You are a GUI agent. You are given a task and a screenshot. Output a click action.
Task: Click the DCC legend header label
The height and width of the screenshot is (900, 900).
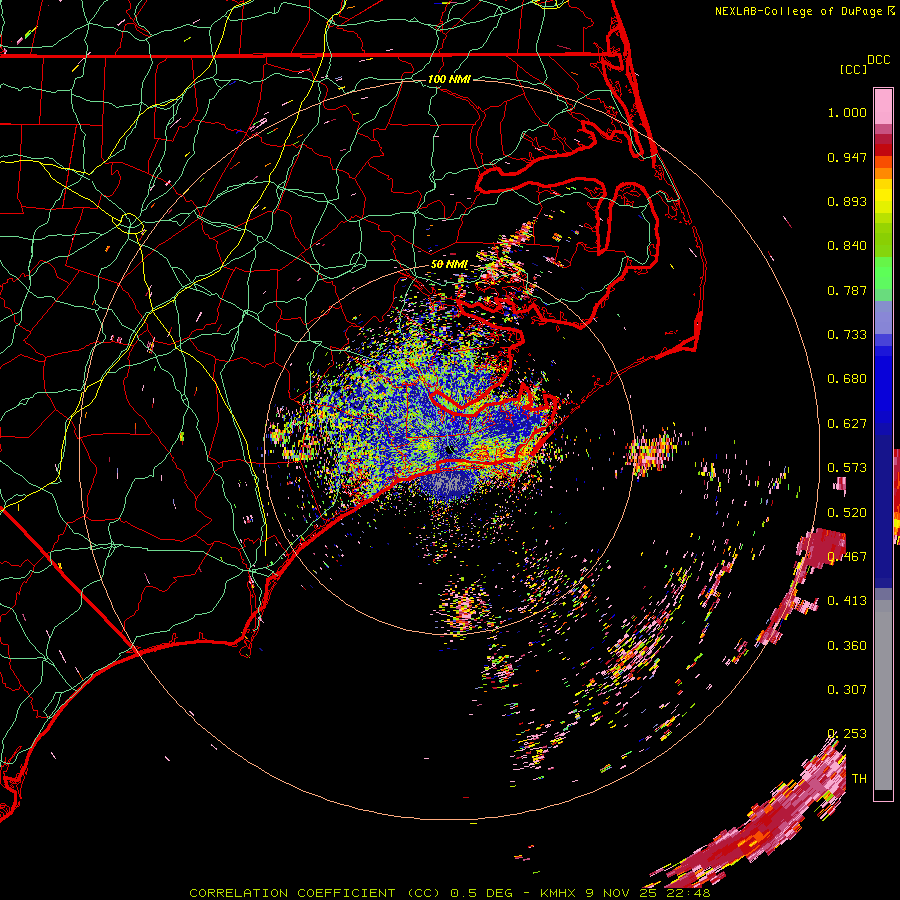[878, 60]
